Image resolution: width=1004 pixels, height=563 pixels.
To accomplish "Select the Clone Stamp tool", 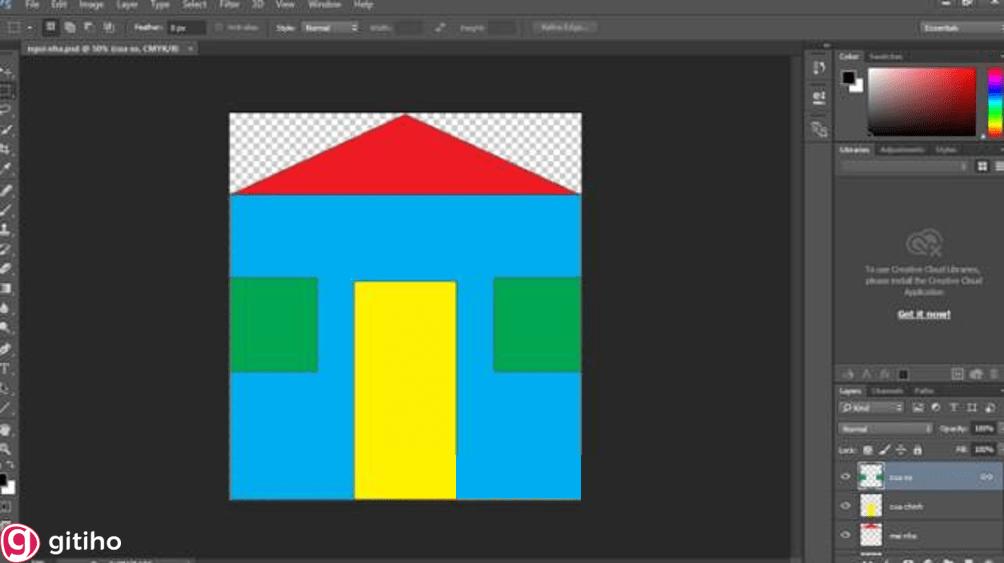I will coord(6,229).
